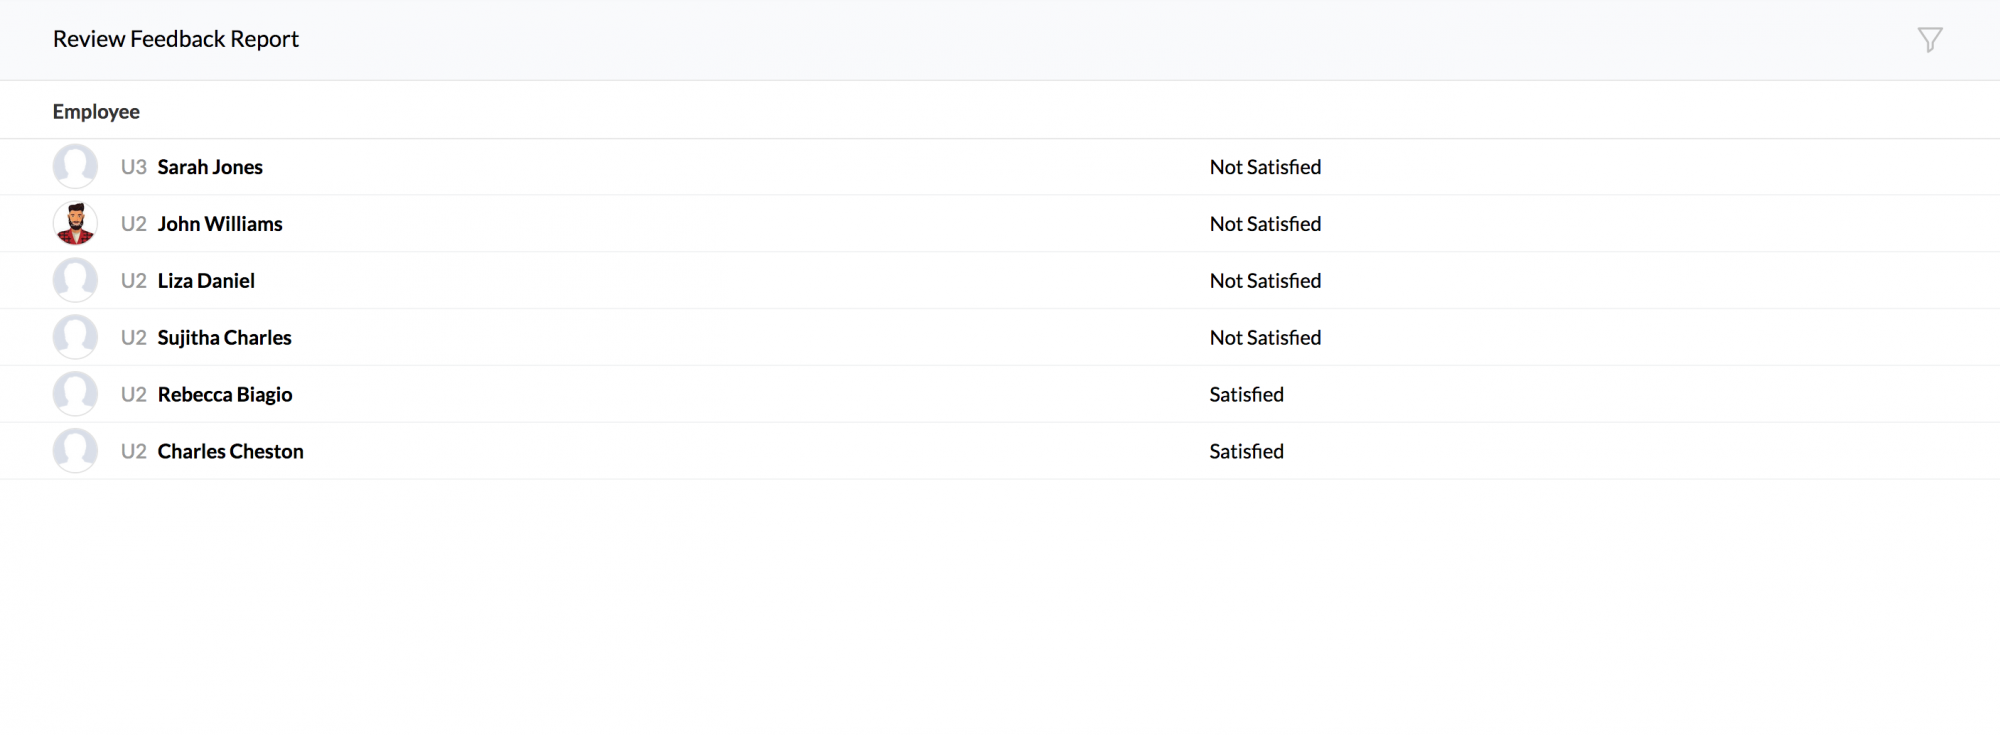The image size is (2000, 735).
Task: Click the Review Feedback Report title
Action: pos(176,39)
